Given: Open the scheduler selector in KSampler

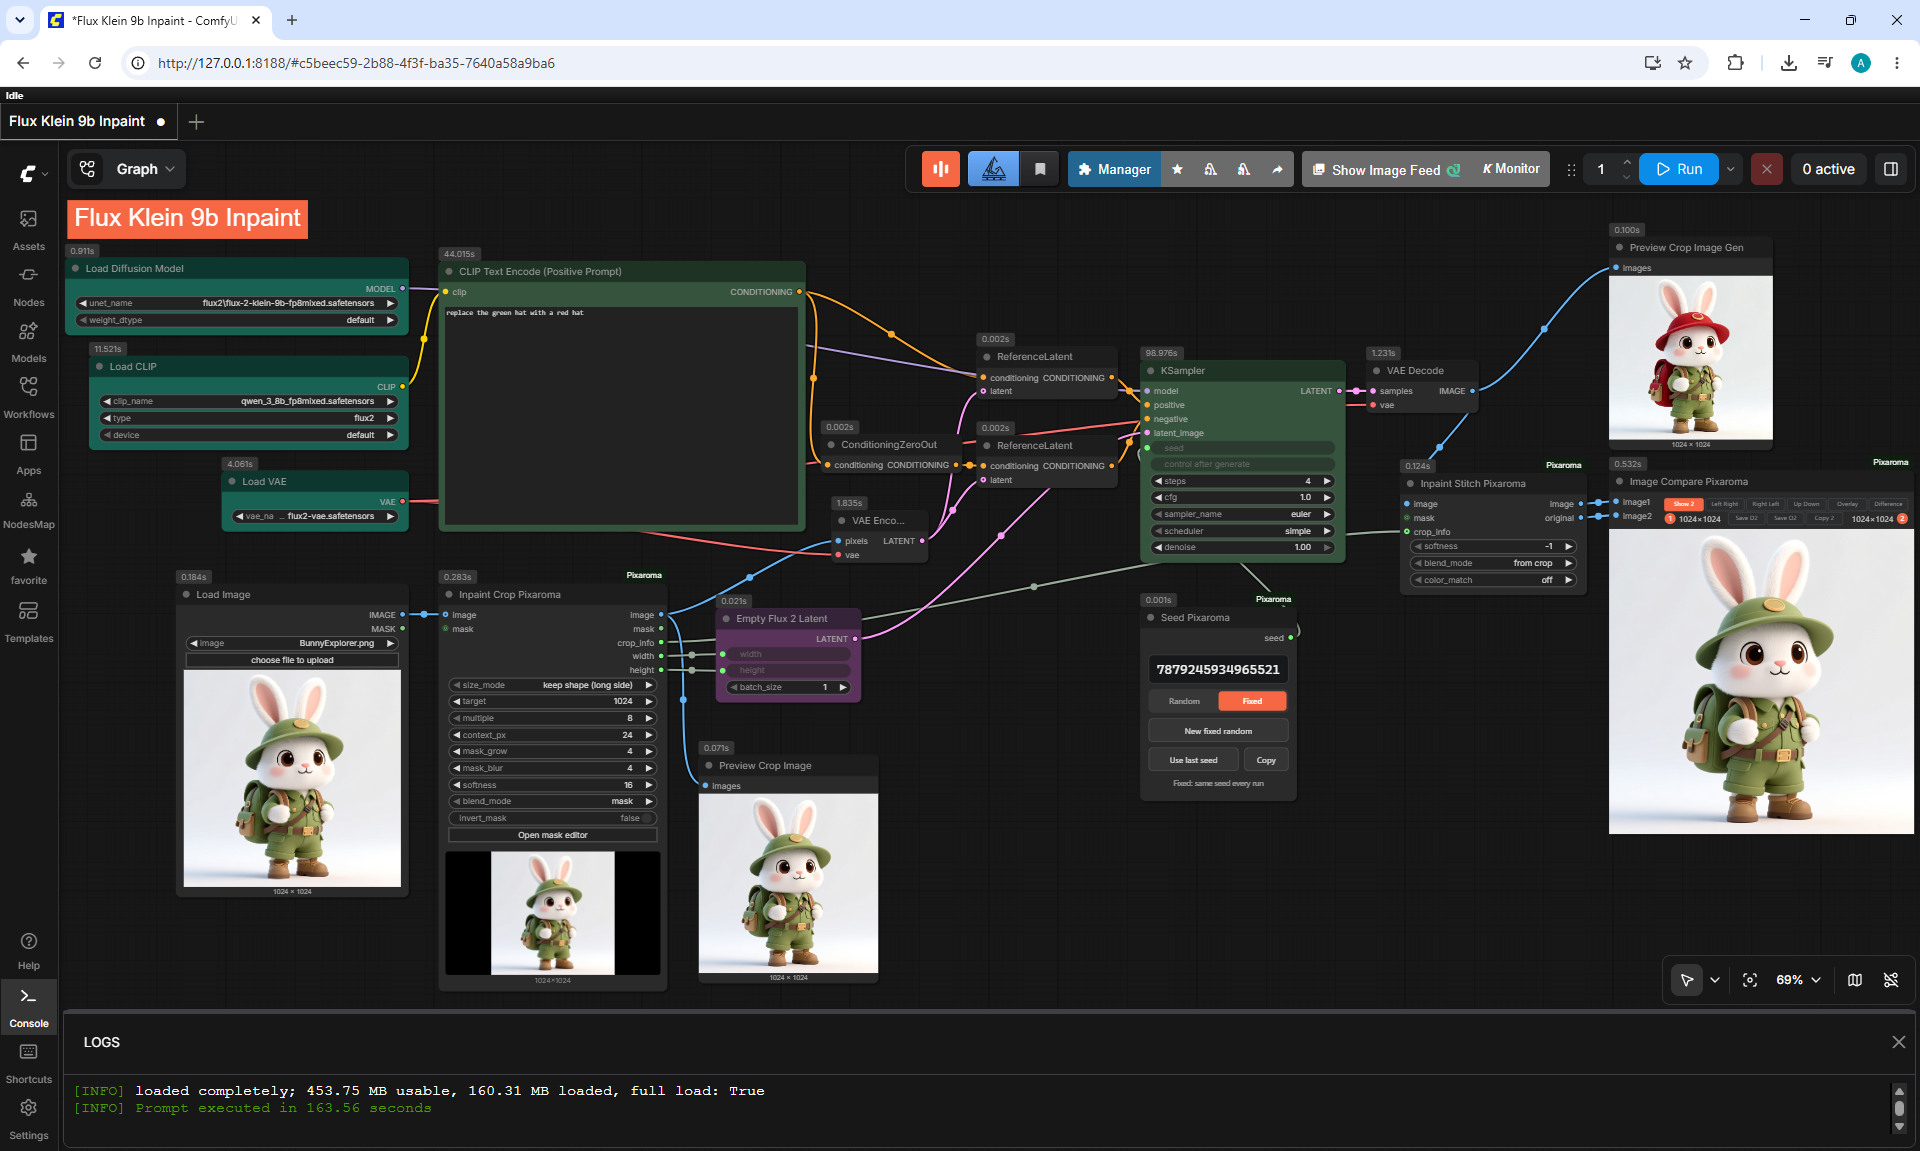Looking at the screenshot, I should click(x=1243, y=531).
